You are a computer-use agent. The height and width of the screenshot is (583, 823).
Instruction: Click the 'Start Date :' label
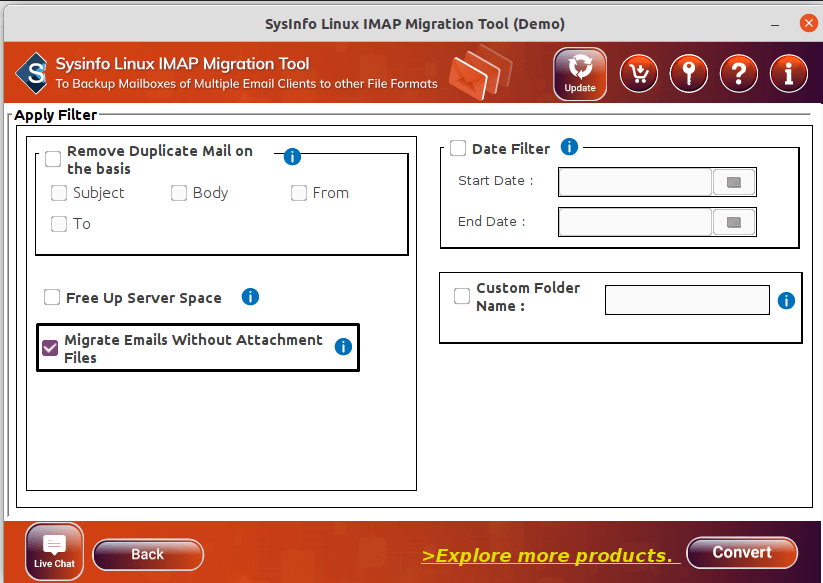[495, 181]
